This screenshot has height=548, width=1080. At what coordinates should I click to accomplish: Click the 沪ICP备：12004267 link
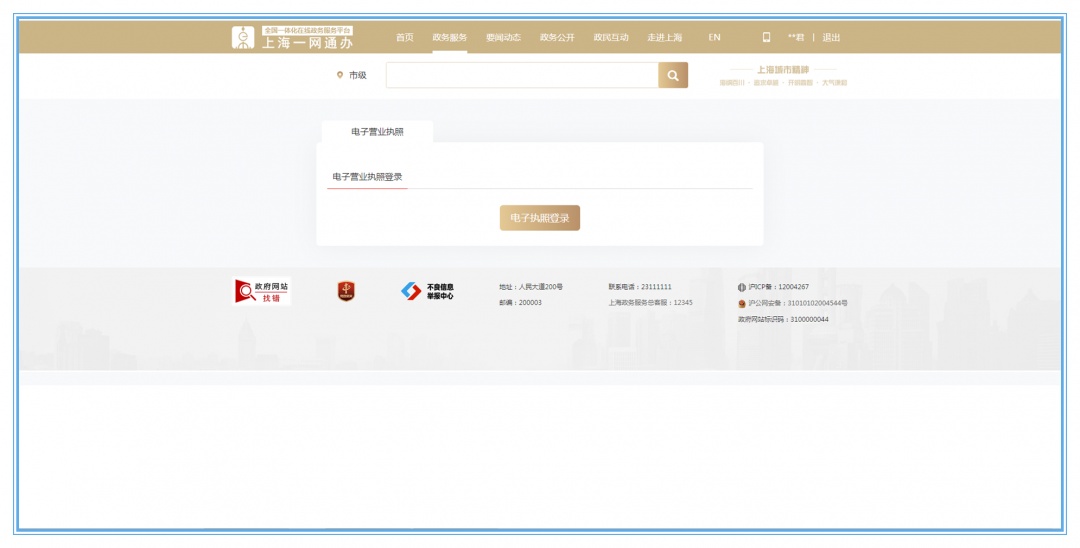[779, 287]
